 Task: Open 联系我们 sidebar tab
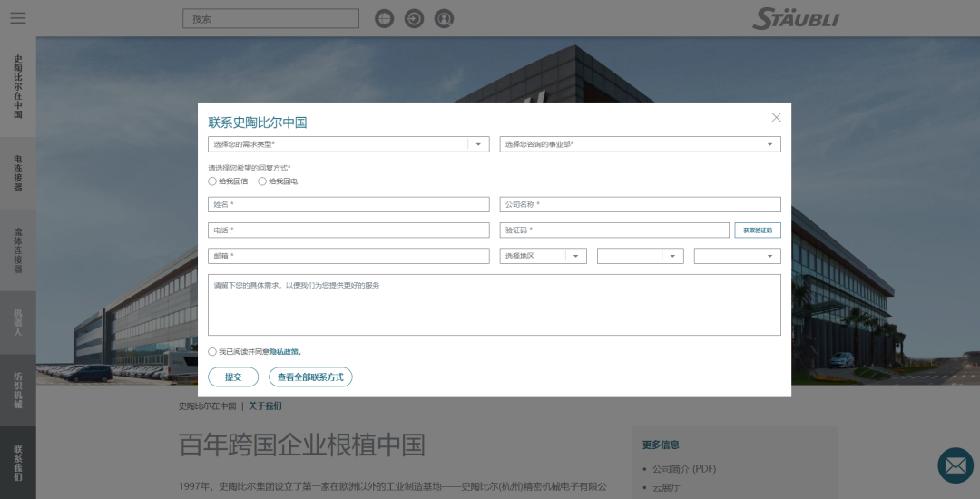(18, 463)
